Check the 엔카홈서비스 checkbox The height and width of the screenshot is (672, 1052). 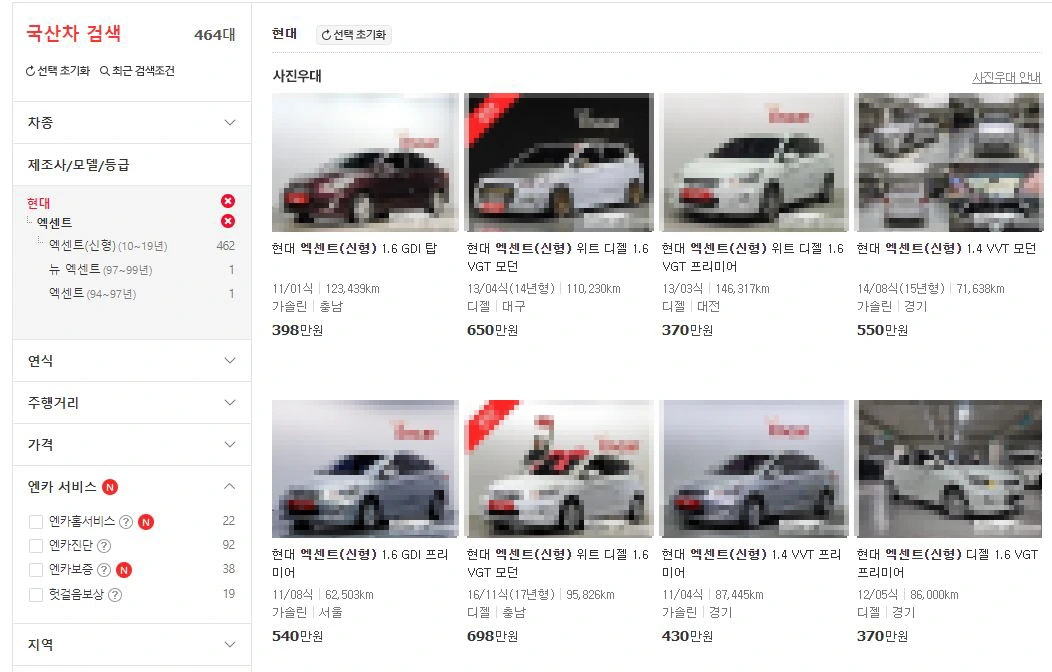pos(36,522)
